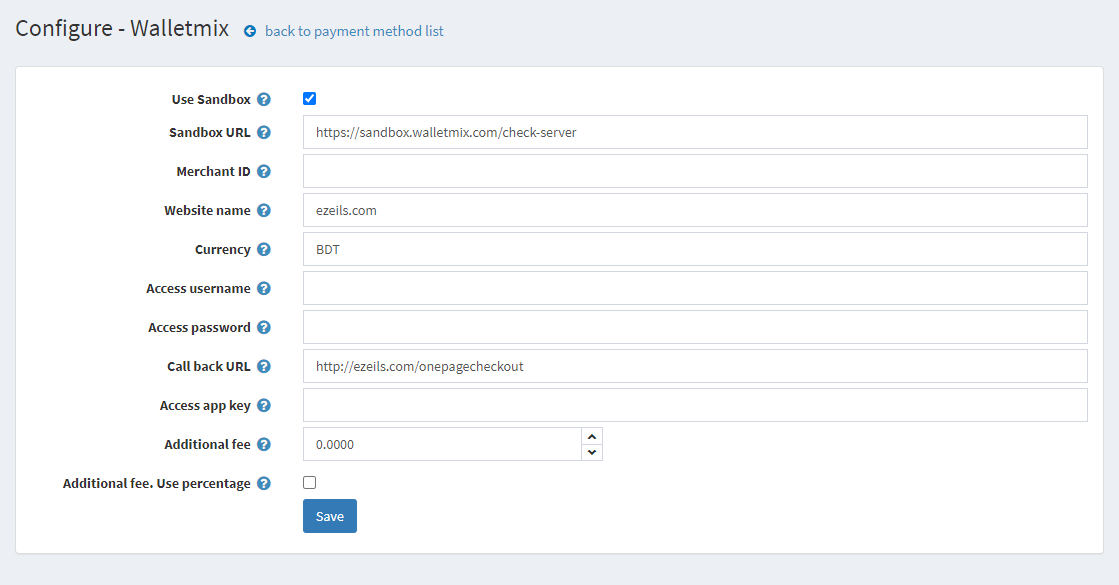
Task: Click the Website name label text
Action: [x=208, y=210]
